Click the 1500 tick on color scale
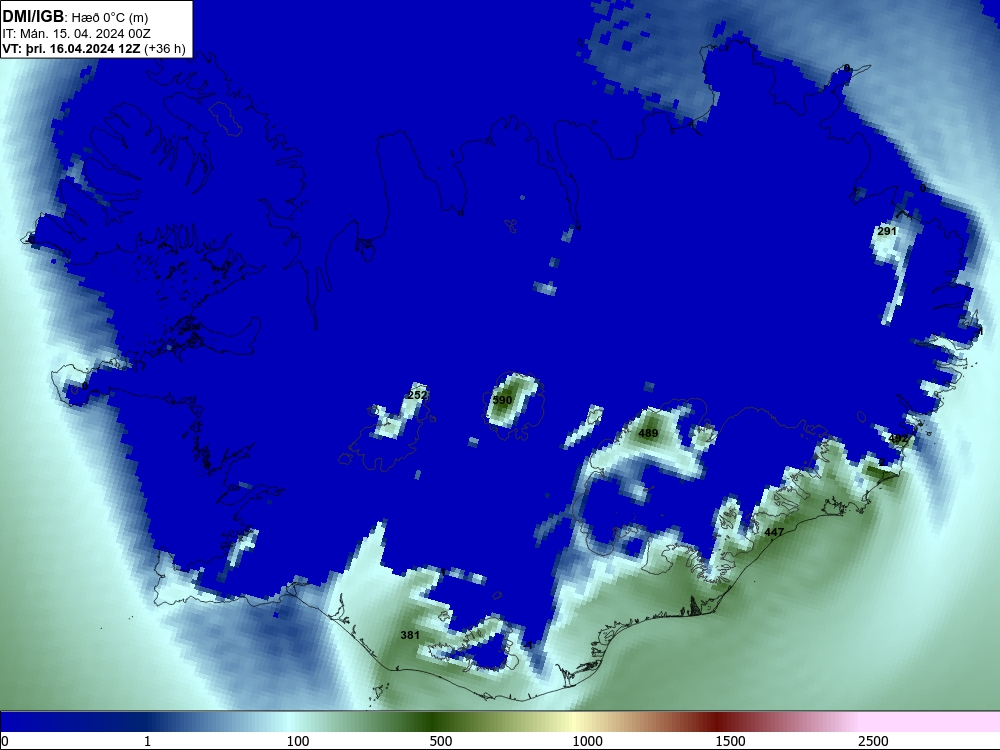The width and height of the screenshot is (1000, 750). (730, 741)
